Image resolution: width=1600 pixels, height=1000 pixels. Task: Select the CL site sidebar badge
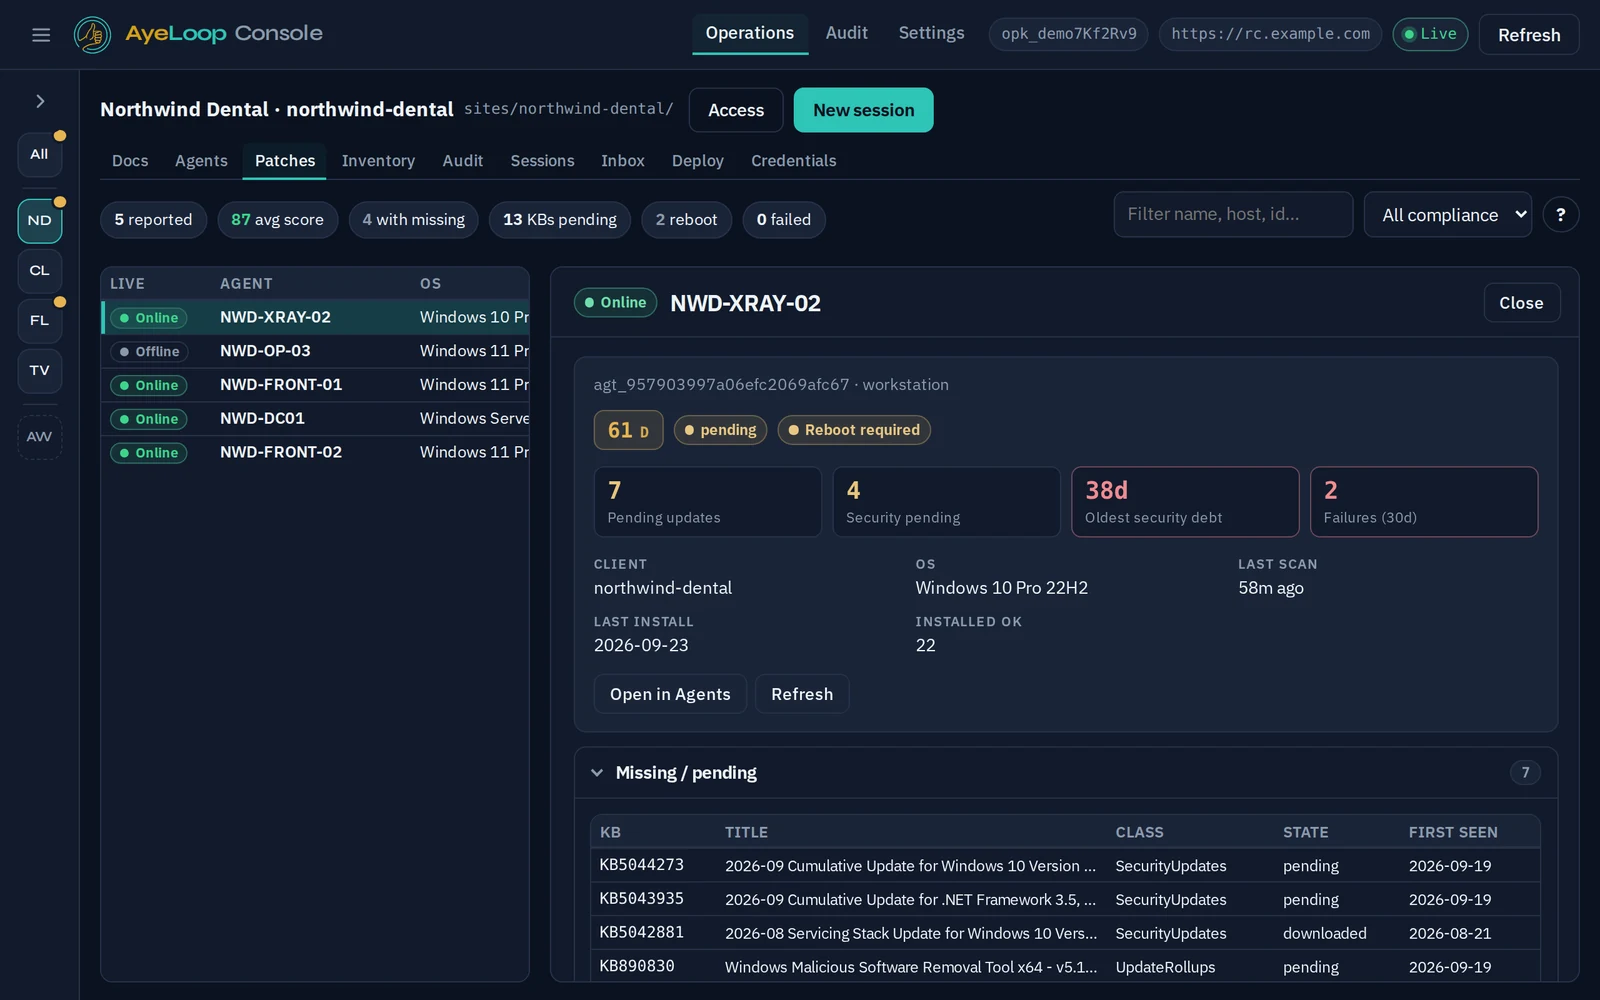[40, 271]
